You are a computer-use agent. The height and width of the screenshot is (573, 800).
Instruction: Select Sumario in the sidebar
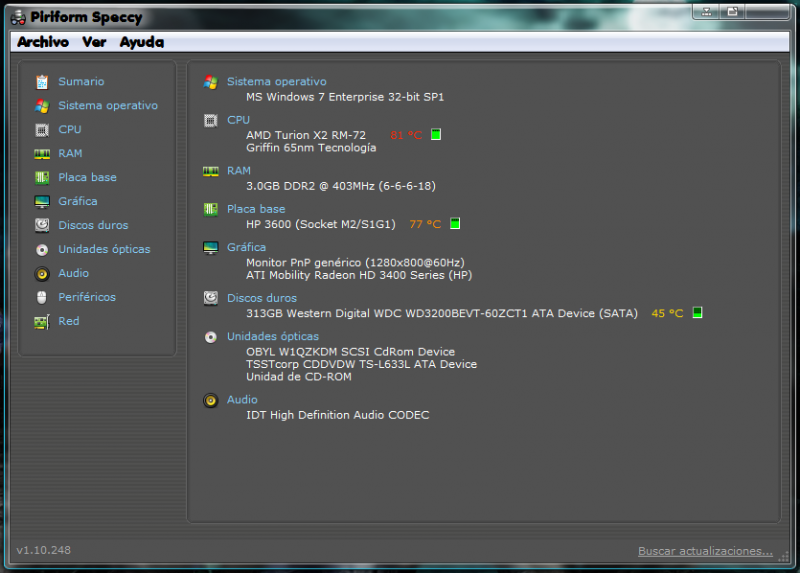81,82
